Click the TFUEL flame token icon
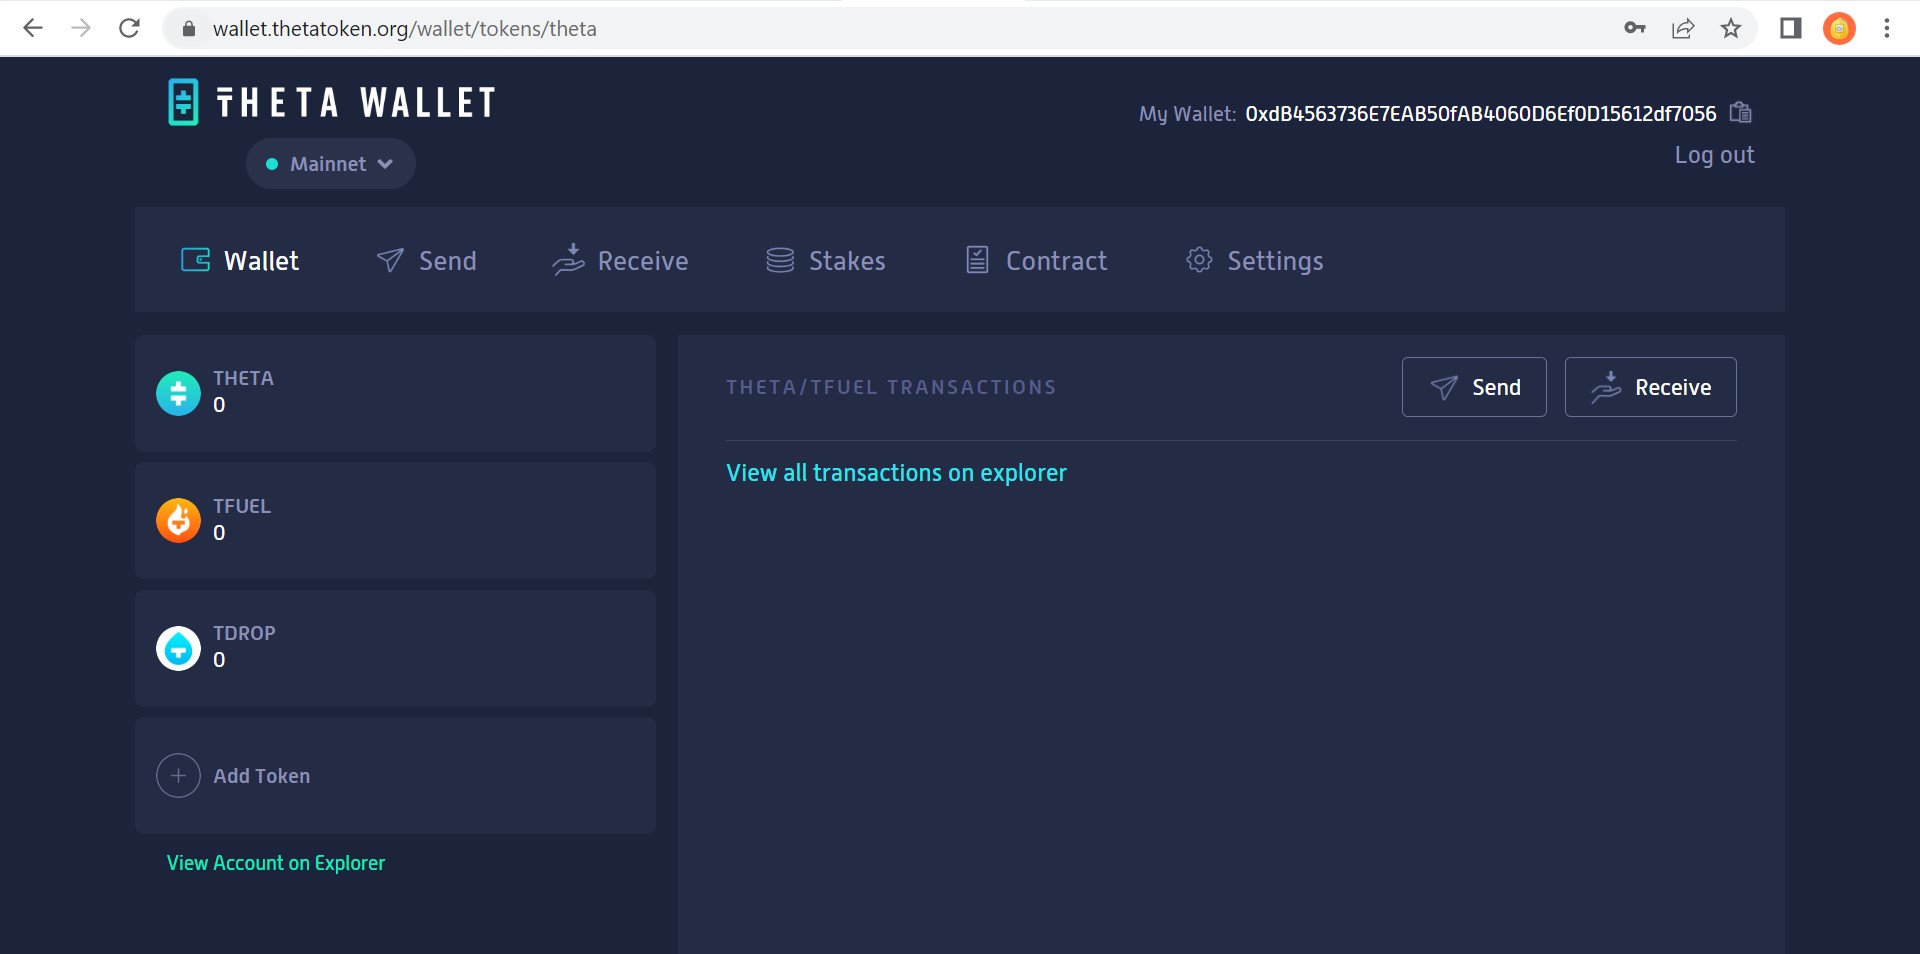This screenshot has height=954, width=1920. pyautogui.click(x=178, y=521)
